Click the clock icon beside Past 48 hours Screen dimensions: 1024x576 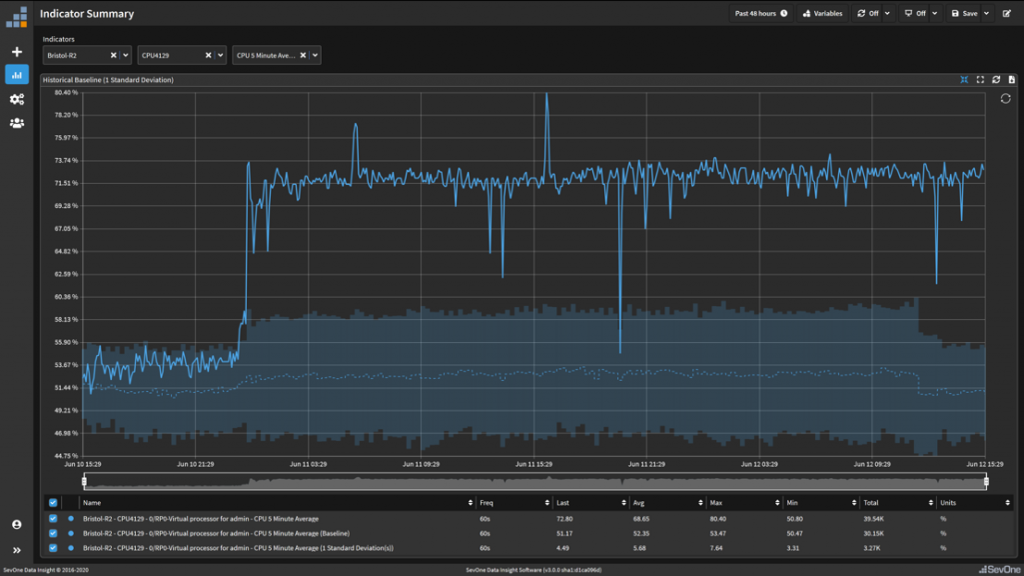point(784,13)
